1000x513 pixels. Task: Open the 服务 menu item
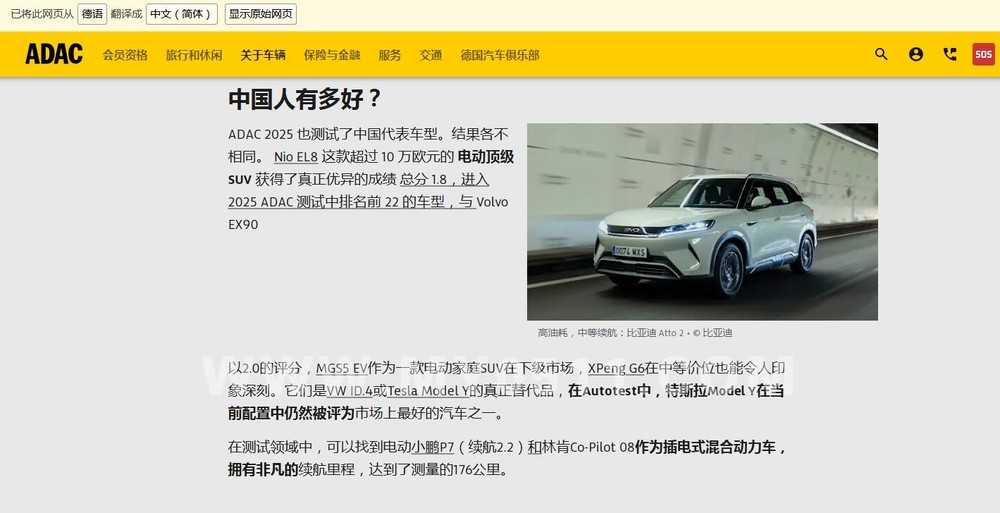pyautogui.click(x=390, y=55)
